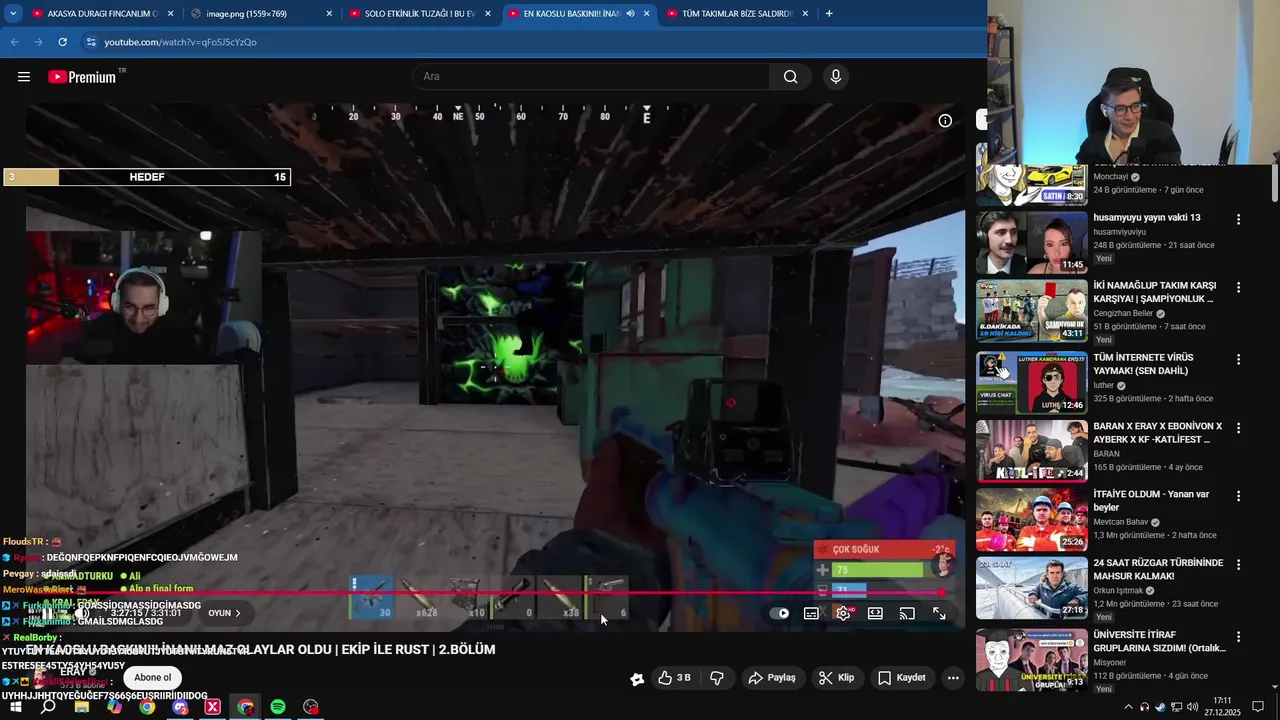Launch Spotify from the taskbar
Screen dimensions: 1280x720
278,707
